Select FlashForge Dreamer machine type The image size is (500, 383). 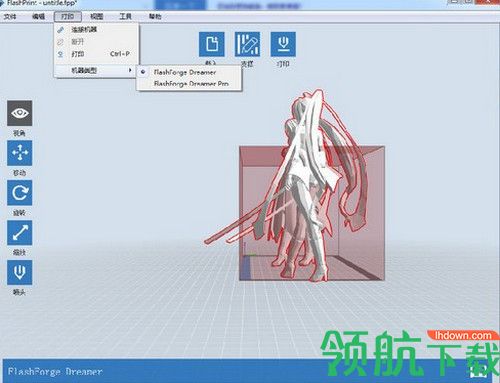[189, 72]
